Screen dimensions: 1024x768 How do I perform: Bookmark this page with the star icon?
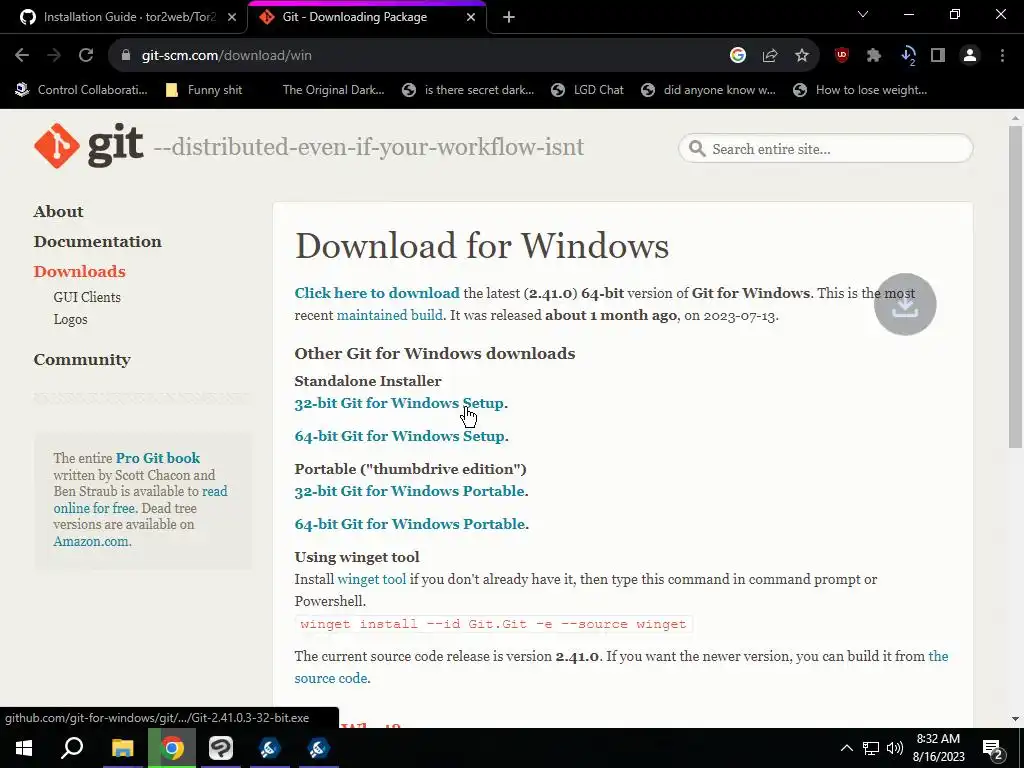coord(802,56)
